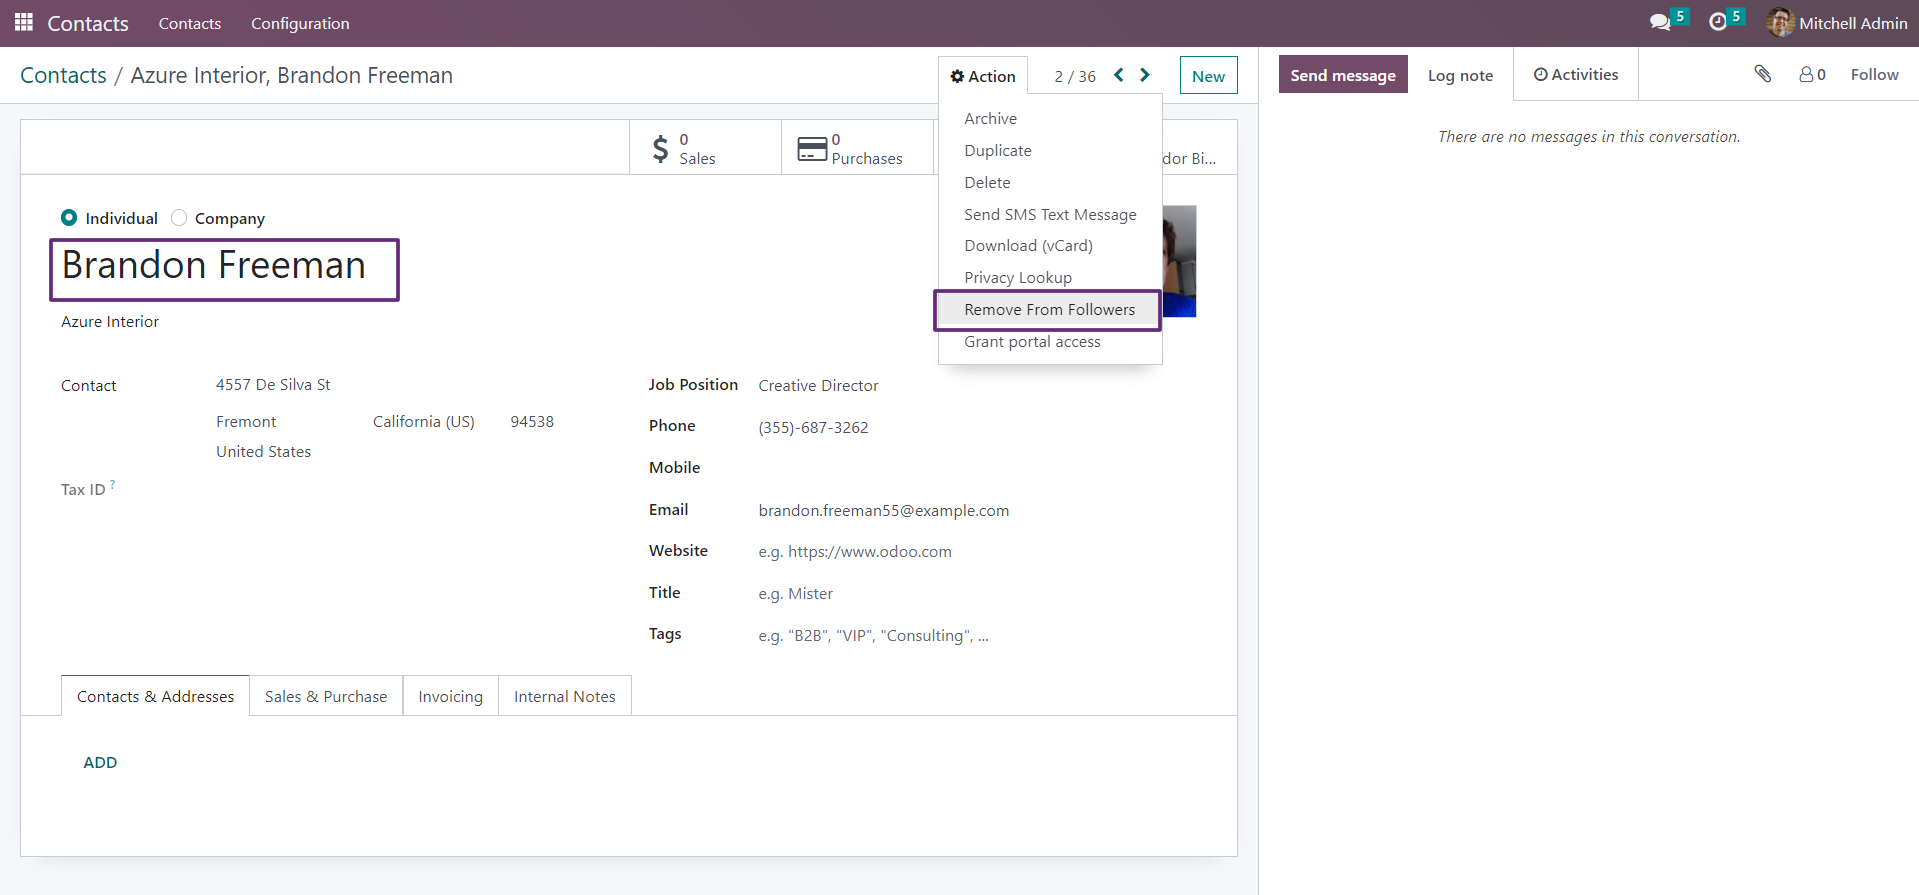
Task: Click the empty Mobile field
Action: (x=975, y=468)
